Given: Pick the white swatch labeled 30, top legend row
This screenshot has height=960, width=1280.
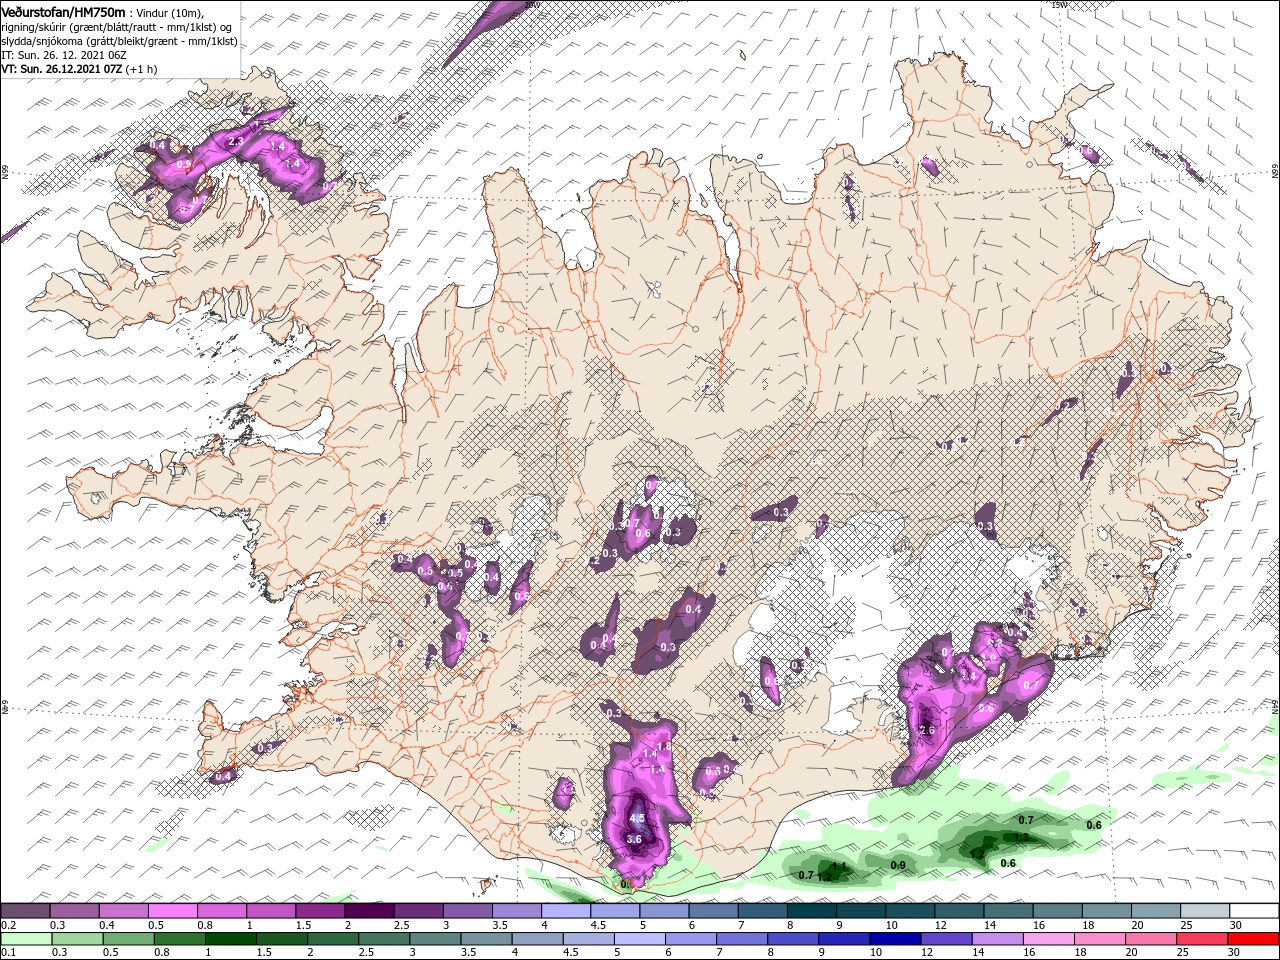Looking at the screenshot, I should pyautogui.click(x=1253, y=911).
